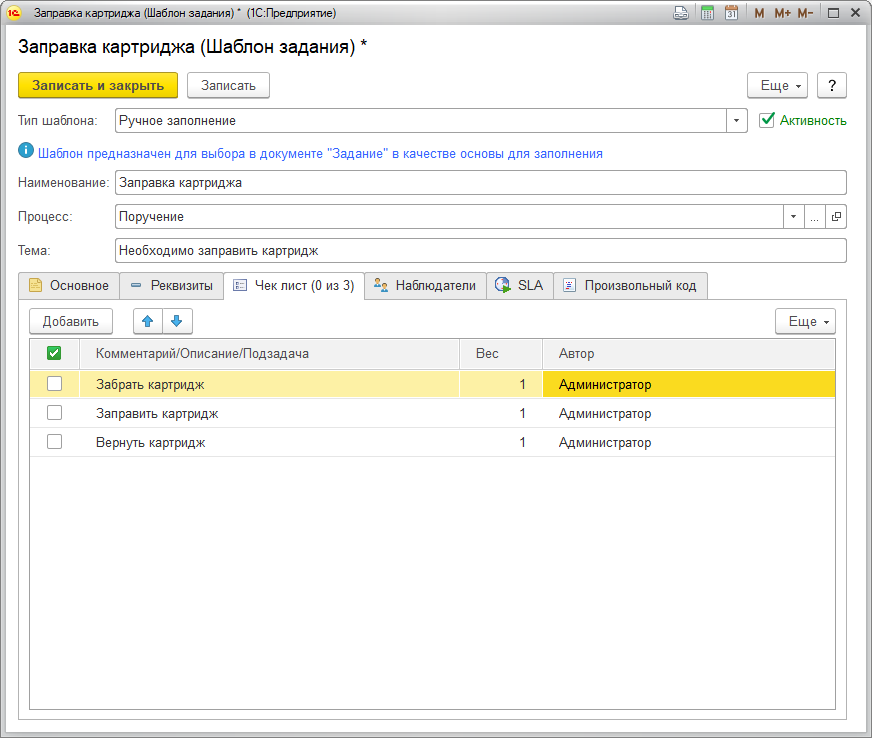
Task: Expand the Процесс dropdown arrow
Action: 794,217
